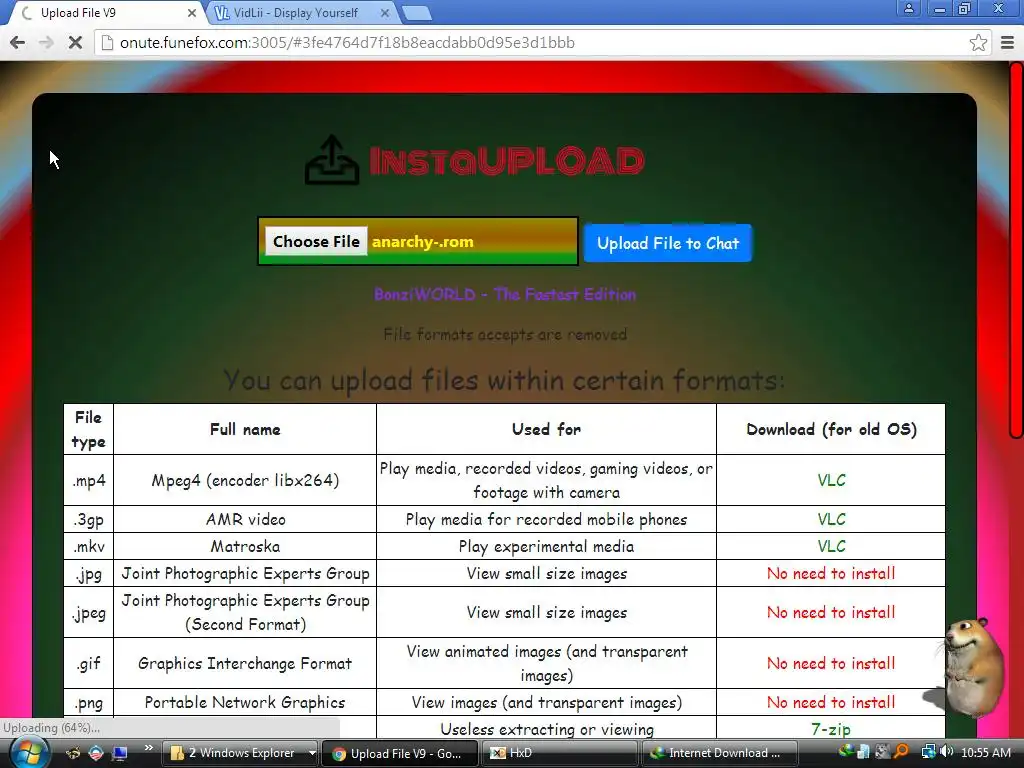Click the Uploading (64%) status text
1024x768 pixels.
tap(52, 728)
